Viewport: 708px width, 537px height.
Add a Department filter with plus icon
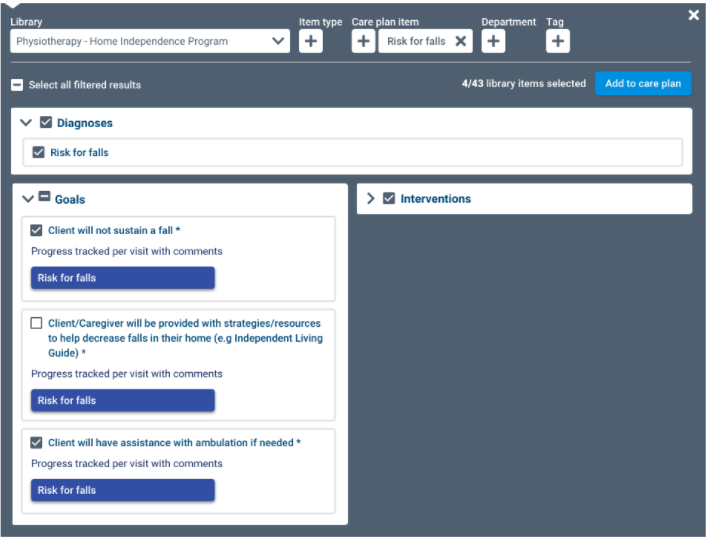click(493, 41)
